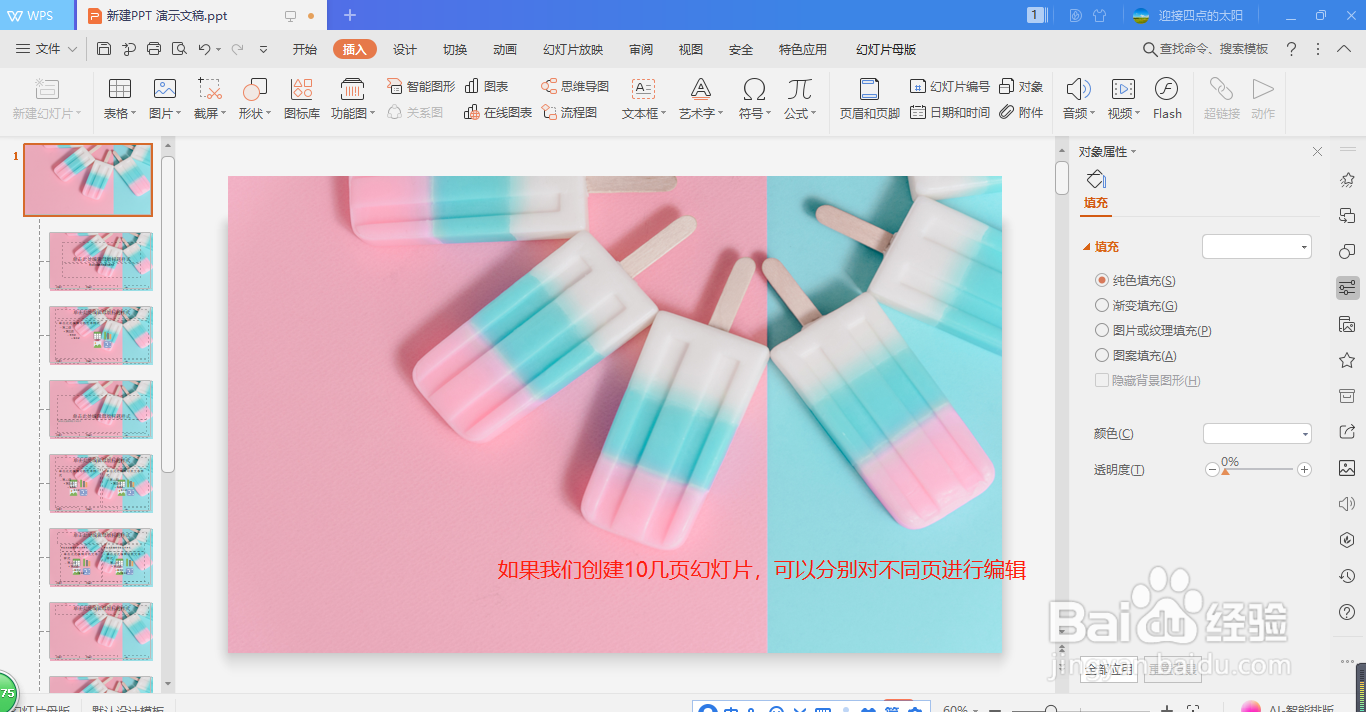Screen dimensions: 1366x712
Task: Insert 日期和时间 date and time
Action: (950, 112)
